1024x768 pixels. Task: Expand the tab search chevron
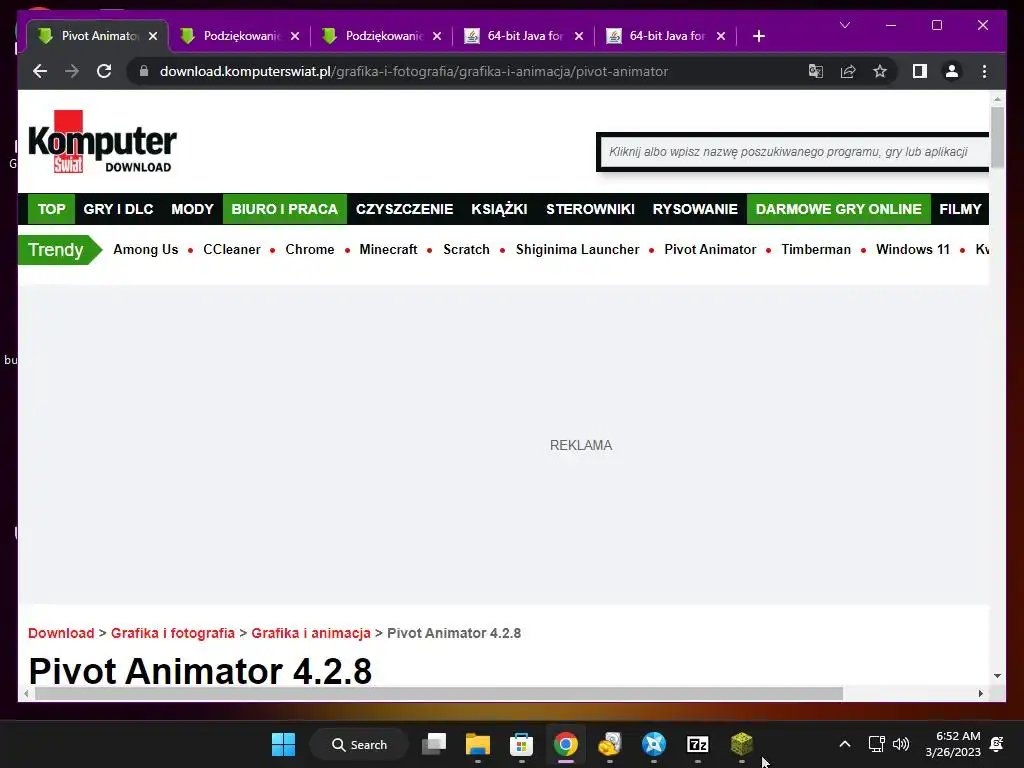[844, 25]
